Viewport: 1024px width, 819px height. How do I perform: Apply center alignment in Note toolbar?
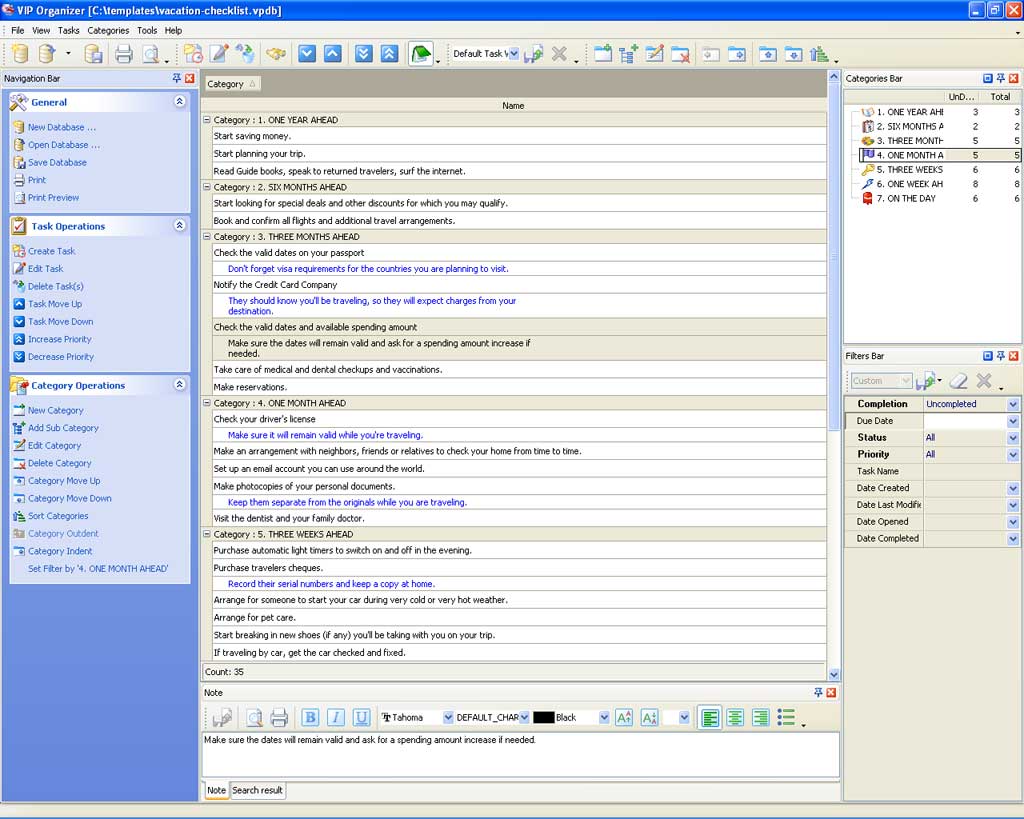pyautogui.click(x=735, y=717)
